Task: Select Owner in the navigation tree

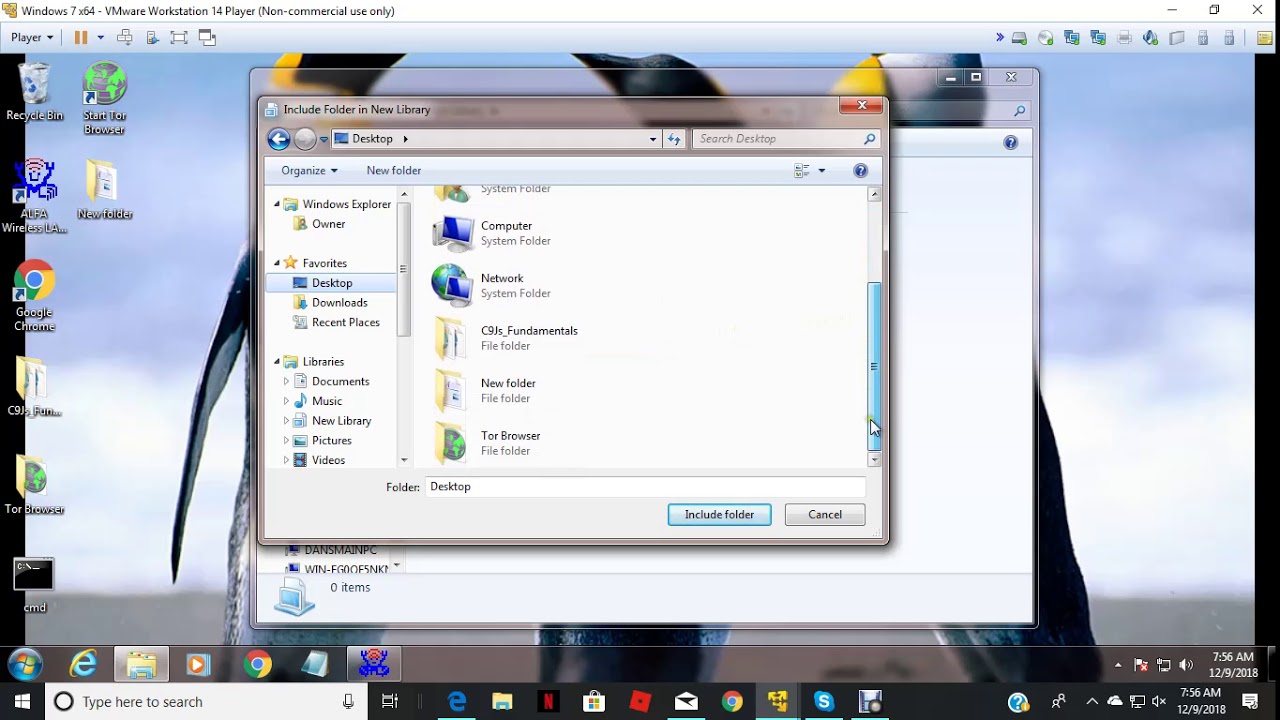Action: point(328,224)
